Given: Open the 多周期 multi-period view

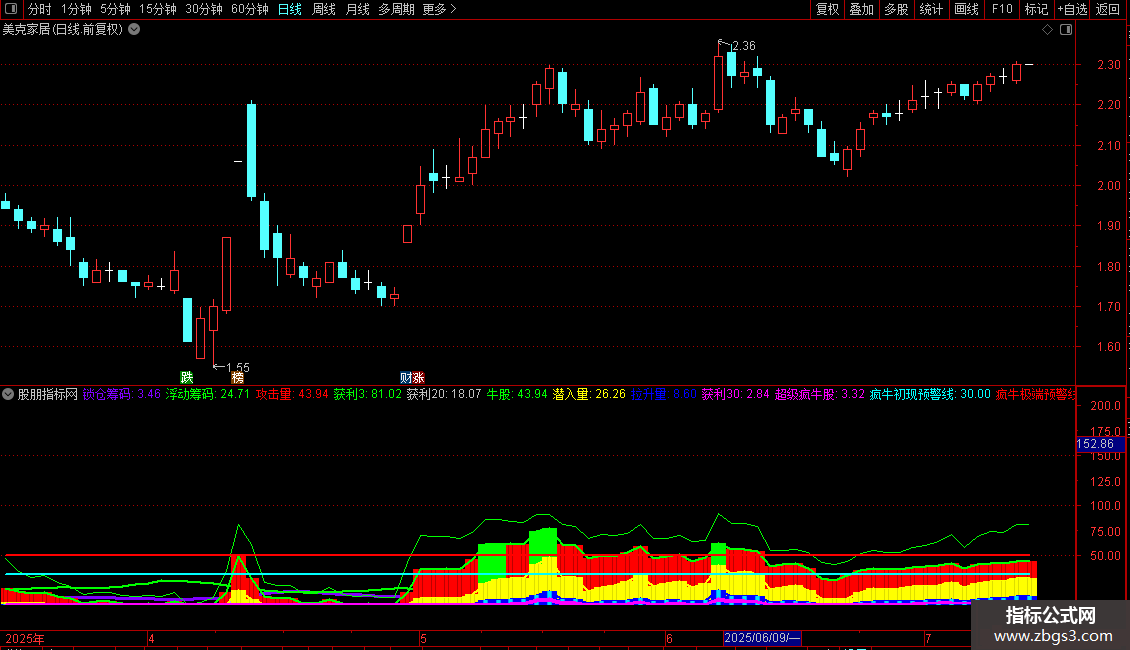Looking at the screenshot, I should pyautogui.click(x=396, y=9).
